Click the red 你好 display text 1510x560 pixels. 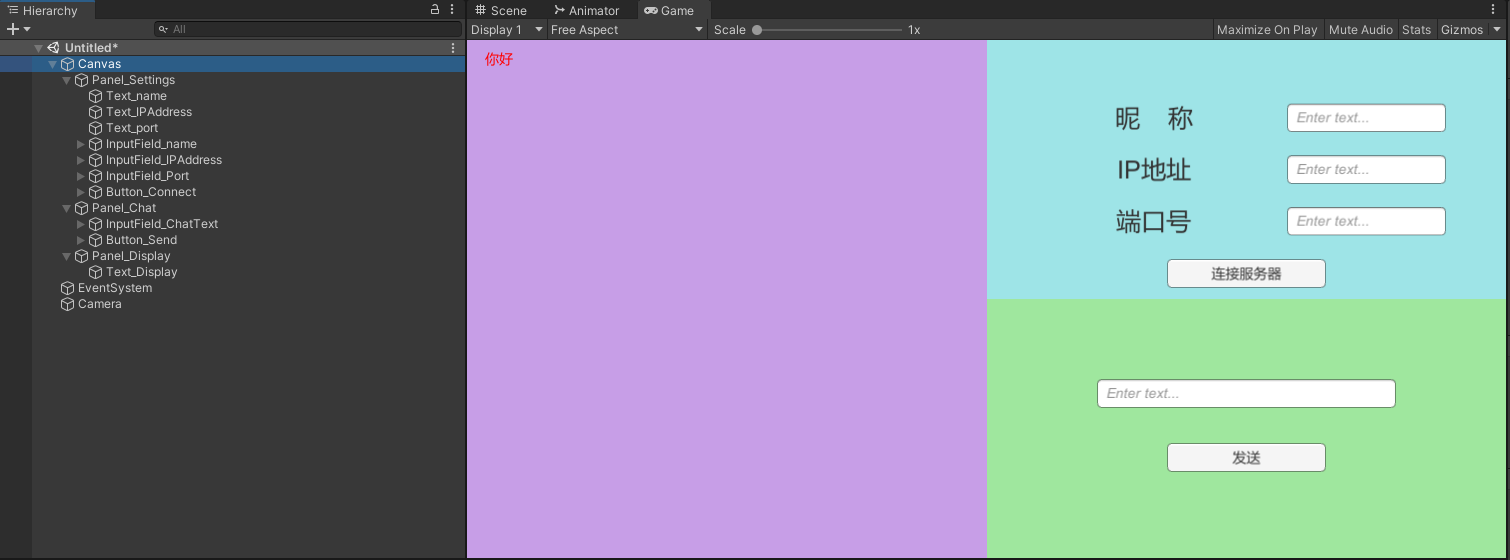pos(499,60)
